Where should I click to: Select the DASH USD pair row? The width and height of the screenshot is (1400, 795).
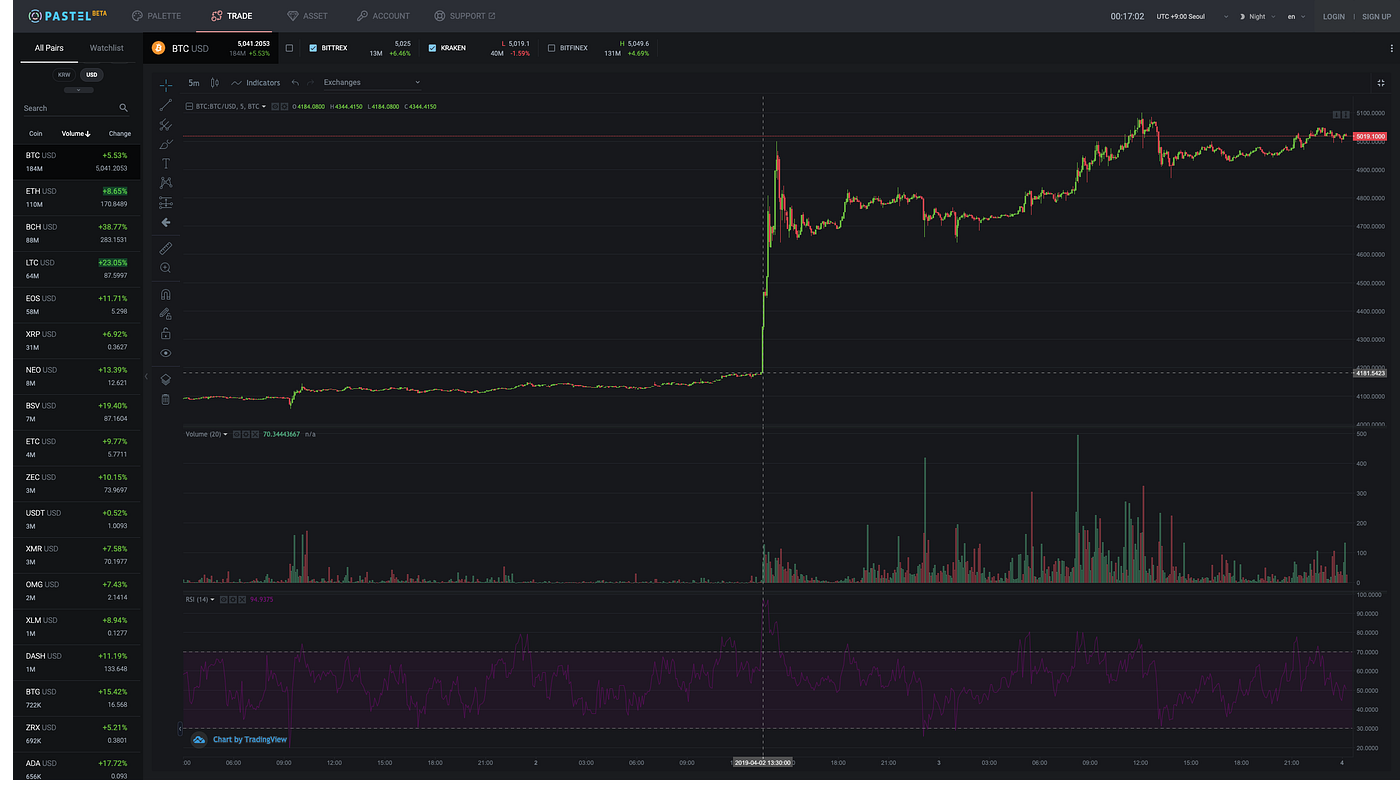77,663
